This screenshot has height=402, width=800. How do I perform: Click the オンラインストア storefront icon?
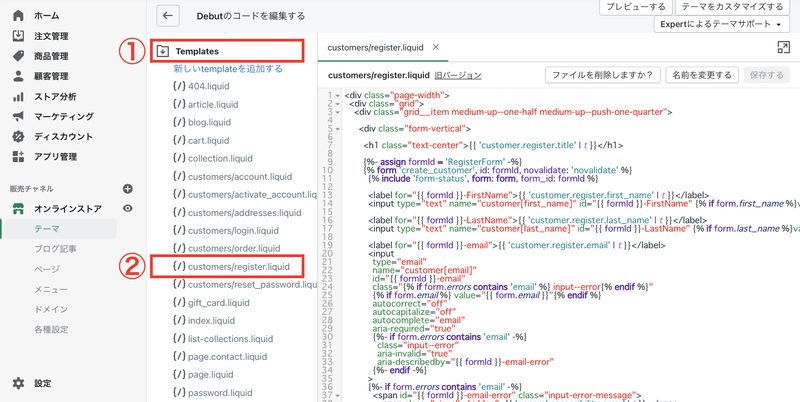coord(18,209)
